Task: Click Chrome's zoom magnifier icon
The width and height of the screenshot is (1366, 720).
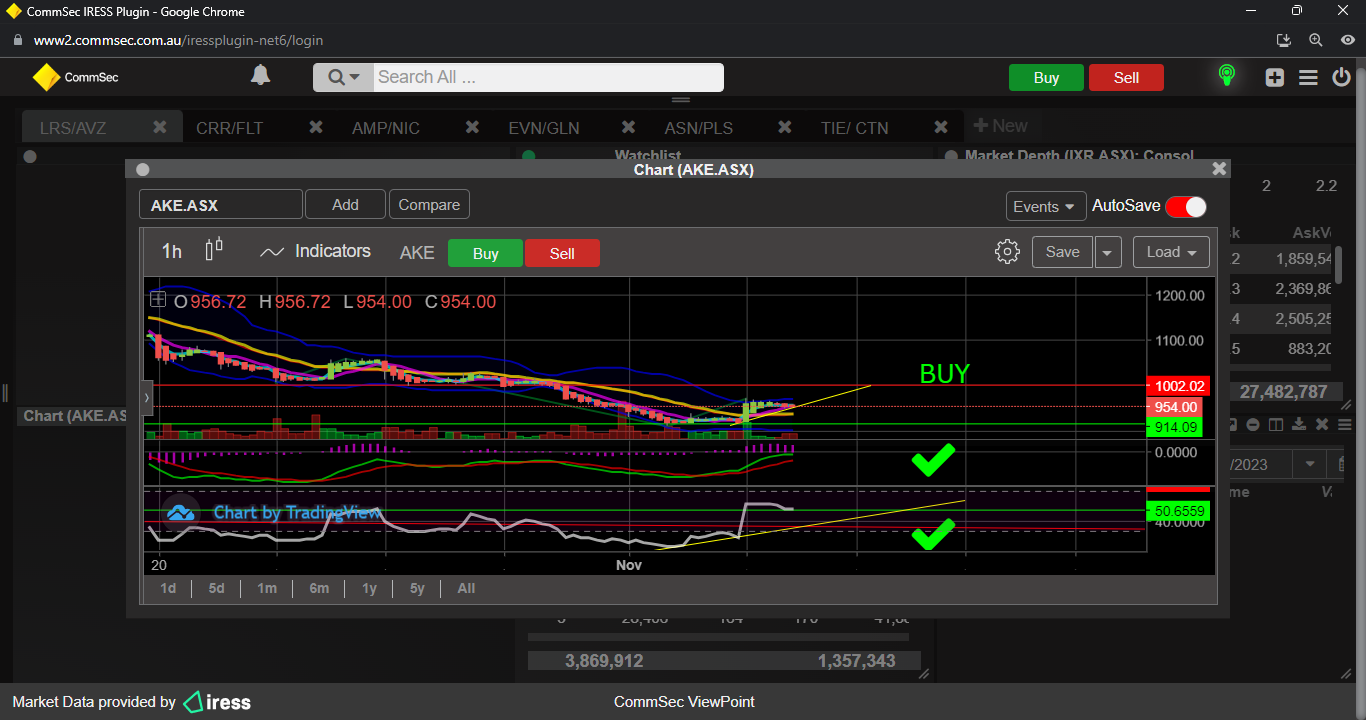Action: [1316, 40]
